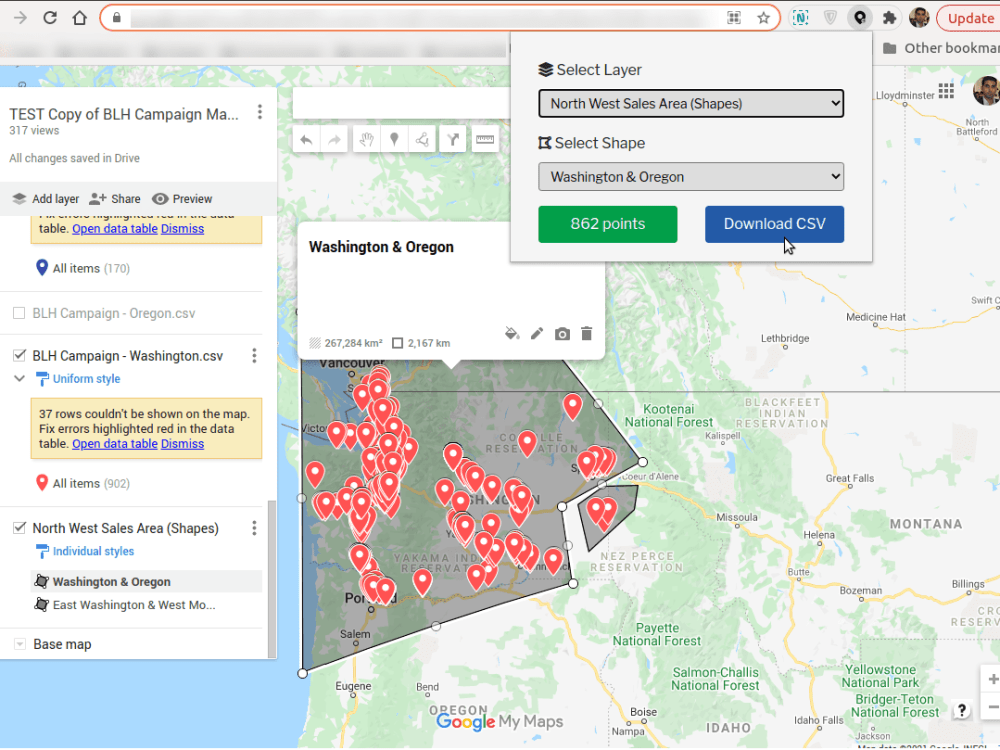The height and width of the screenshot is (750, 1000).
Task: Click the 317 views text
Action: click(34, 131)
